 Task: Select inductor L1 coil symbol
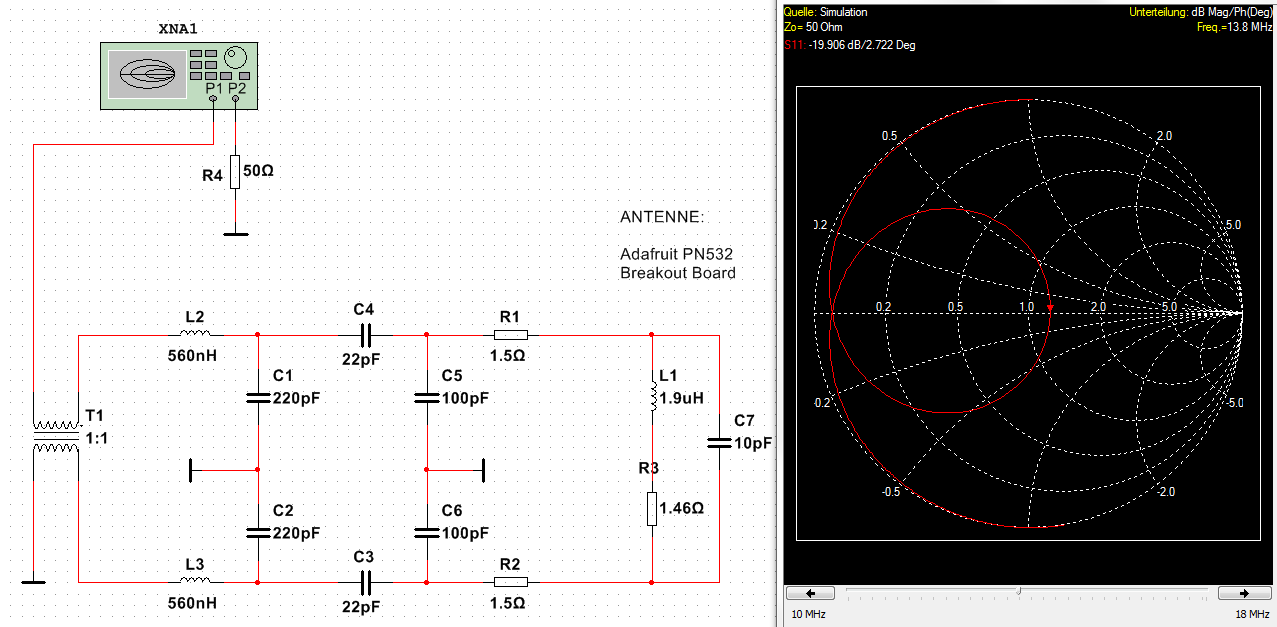(x=652, y=396)
